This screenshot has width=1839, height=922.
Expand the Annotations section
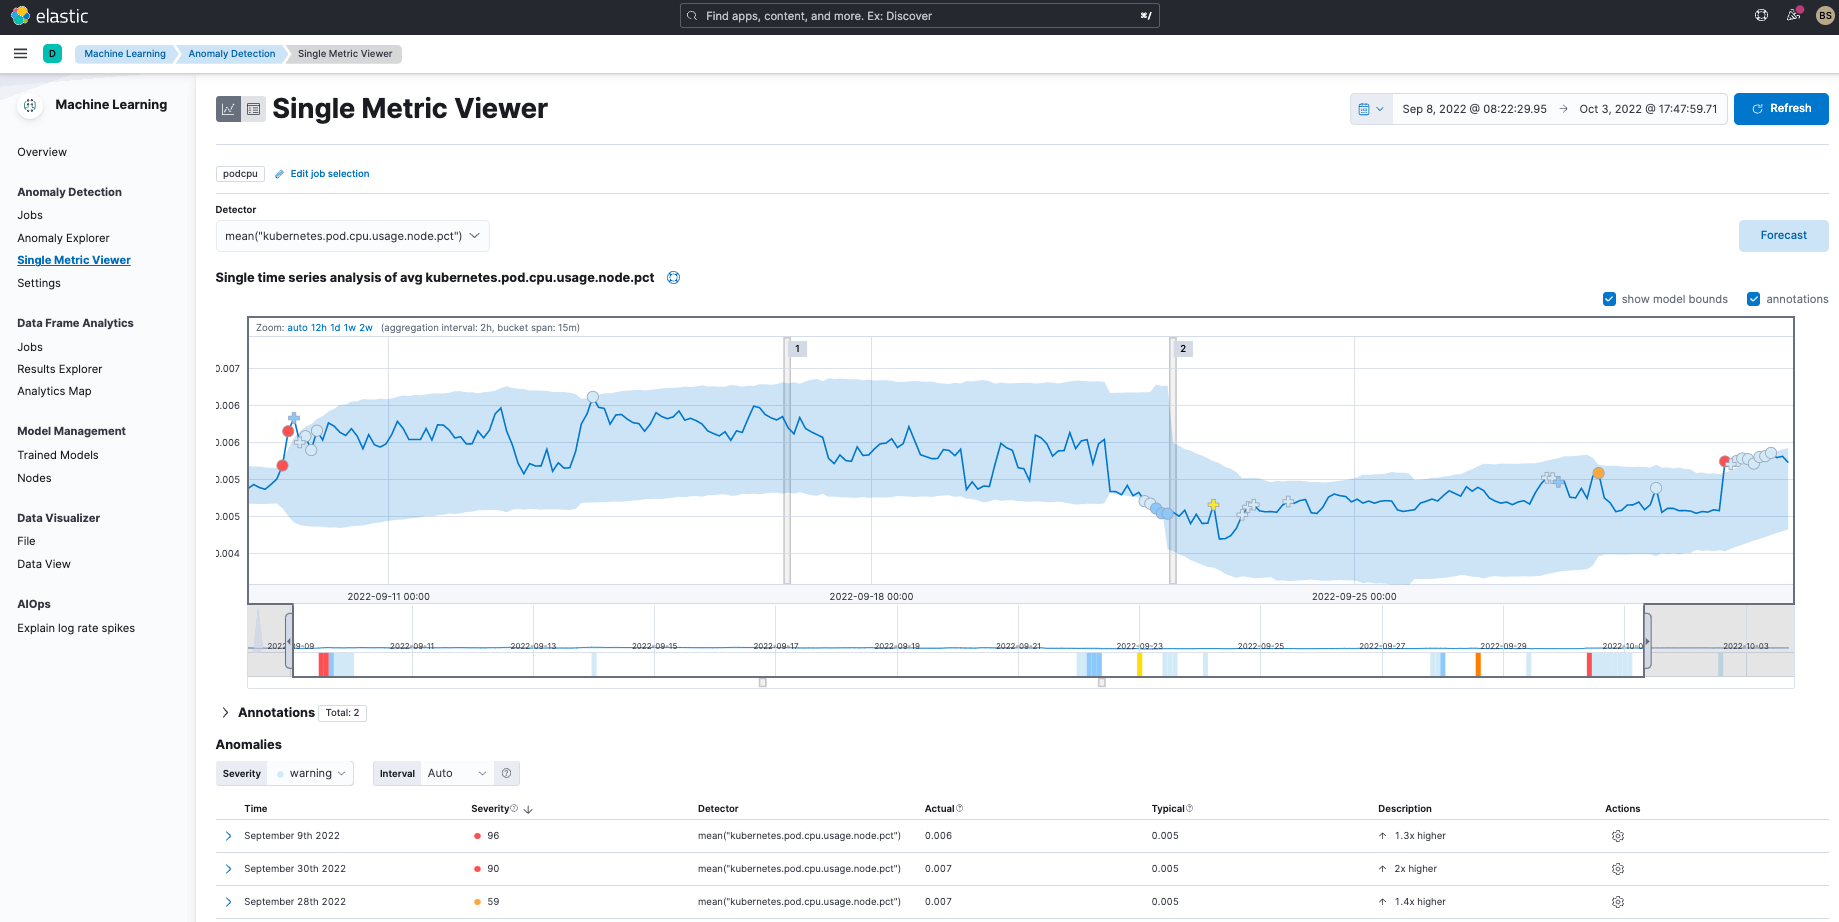point(225,713)
